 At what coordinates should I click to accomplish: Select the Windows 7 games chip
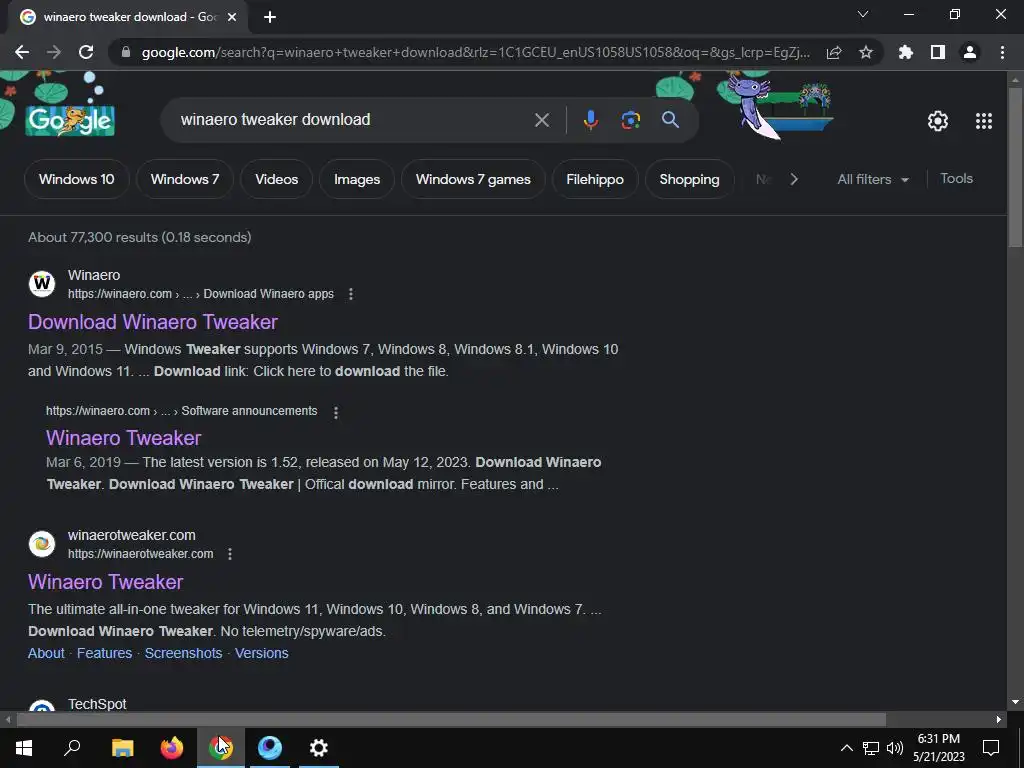pos(473,179)
